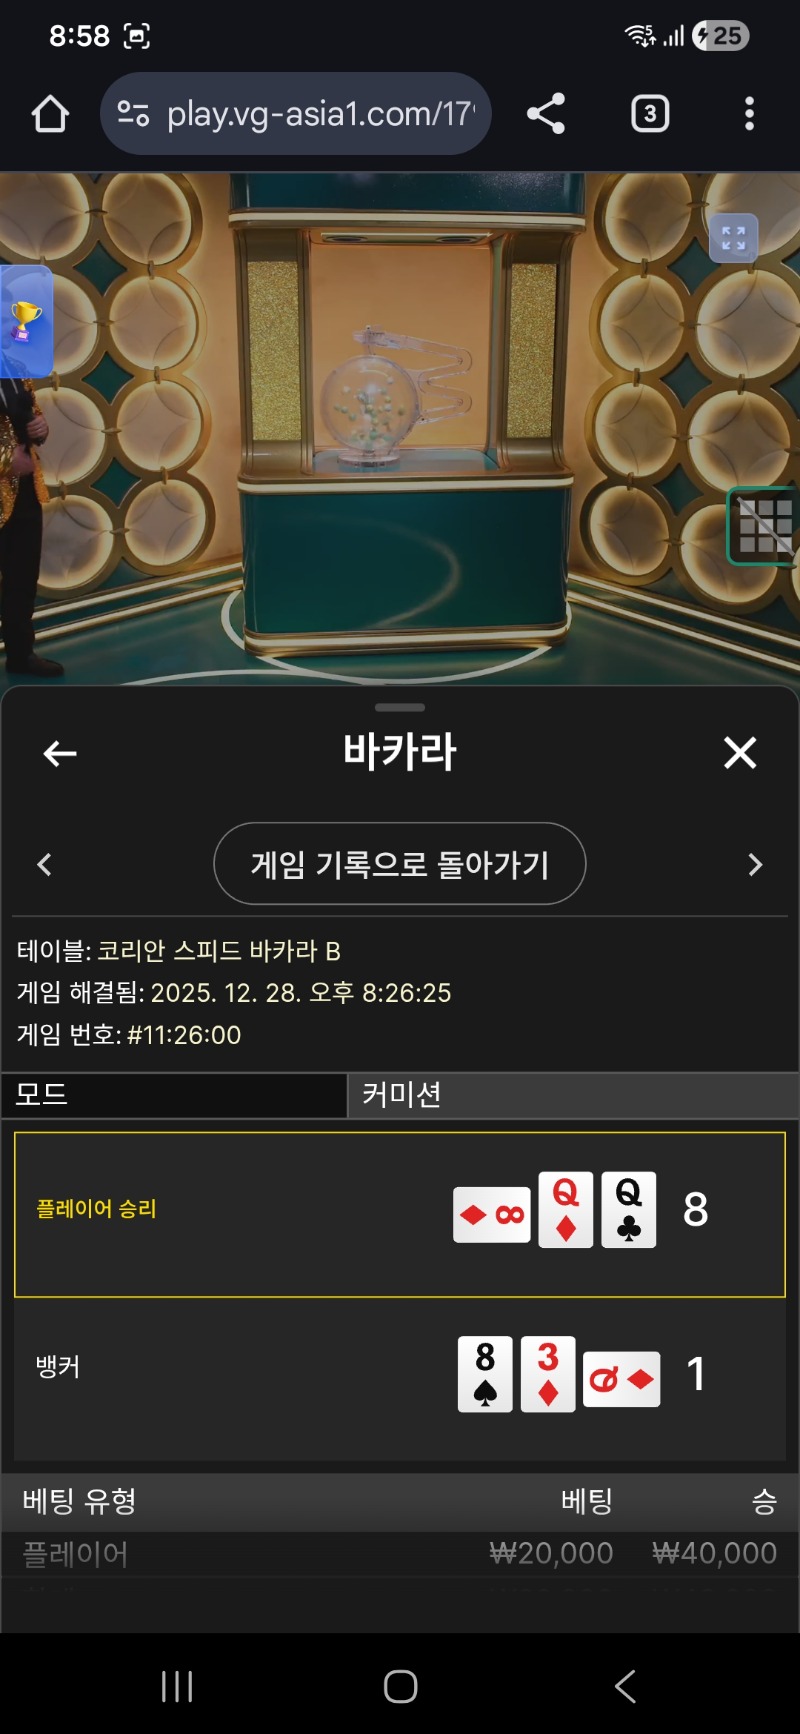Open the trophy rewards icon
This screenshot has height=1734, width=800.
pos(25,322)
